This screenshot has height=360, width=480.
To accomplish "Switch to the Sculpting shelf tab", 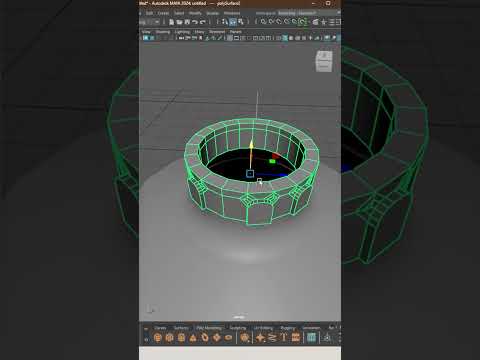I will [238, 328].
